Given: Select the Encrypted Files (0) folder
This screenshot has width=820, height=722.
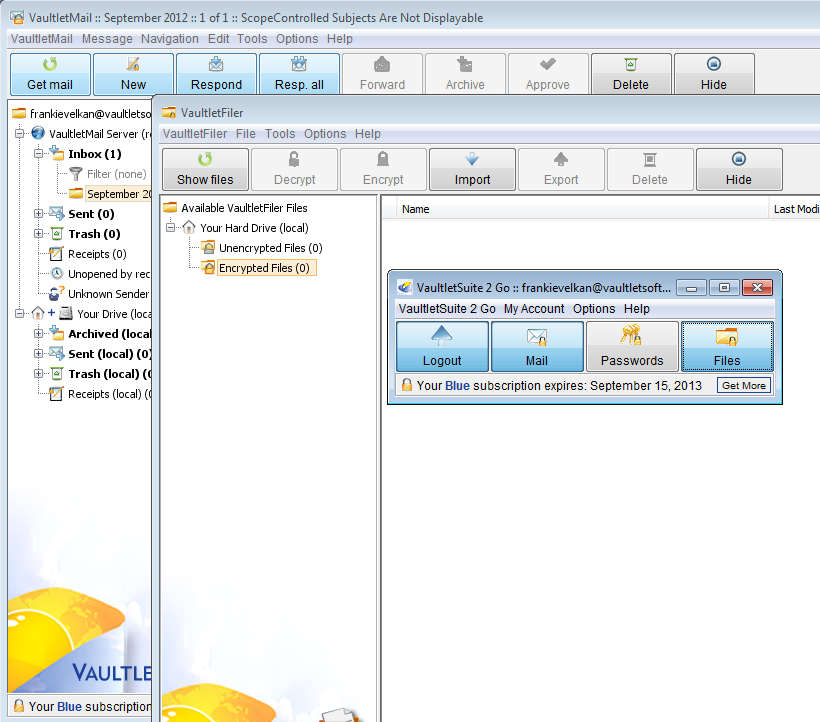Looking at the screenshot, I should pyautogui.click(x=264, y=268).
